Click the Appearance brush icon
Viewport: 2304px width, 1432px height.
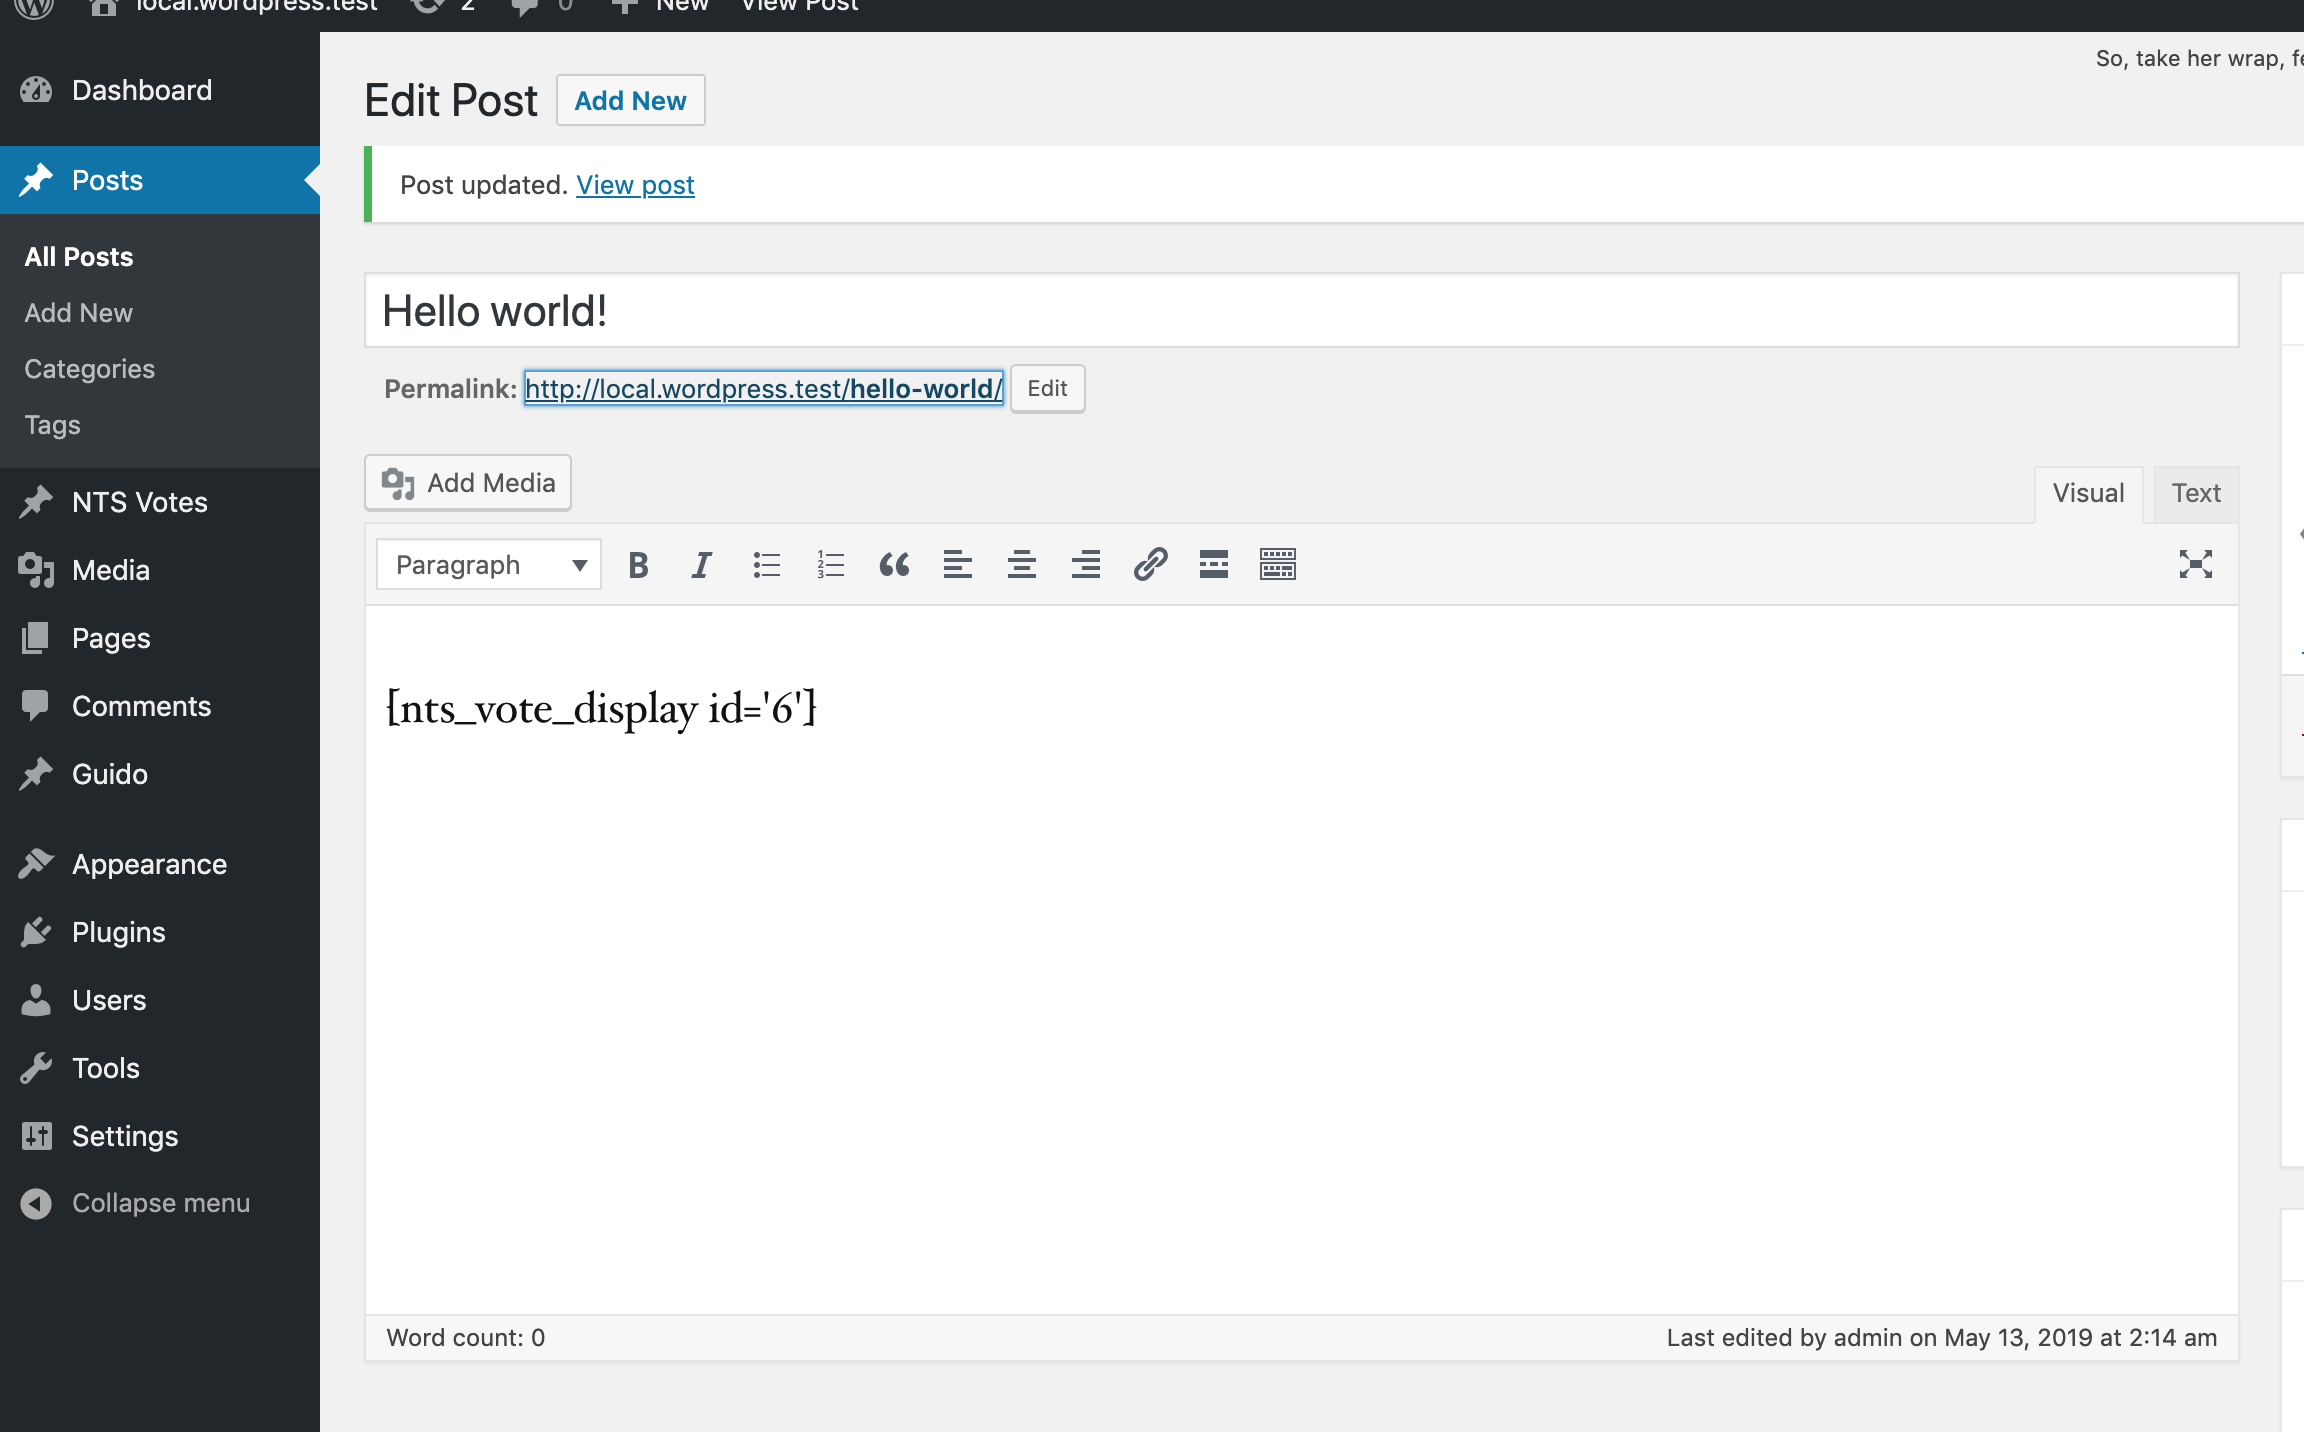point(36,864)
